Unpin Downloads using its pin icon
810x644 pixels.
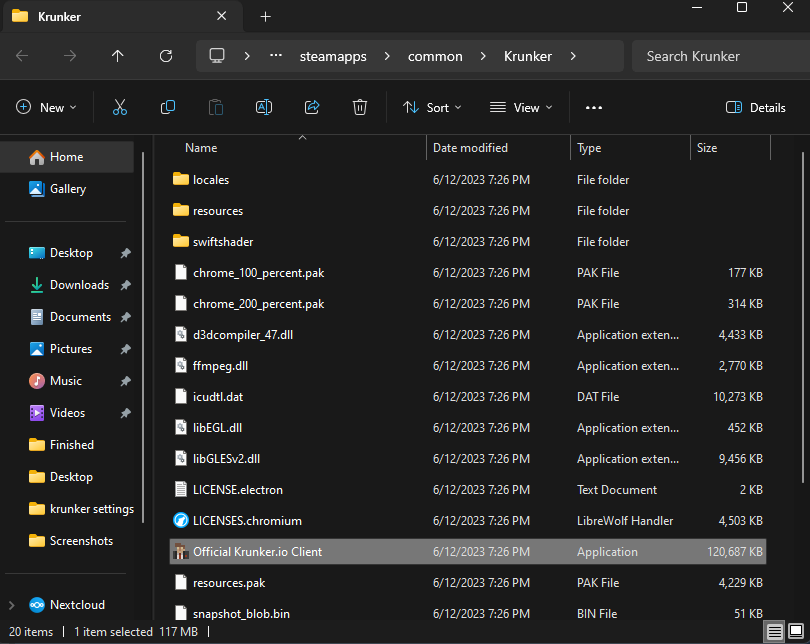(x=126, y=285)
